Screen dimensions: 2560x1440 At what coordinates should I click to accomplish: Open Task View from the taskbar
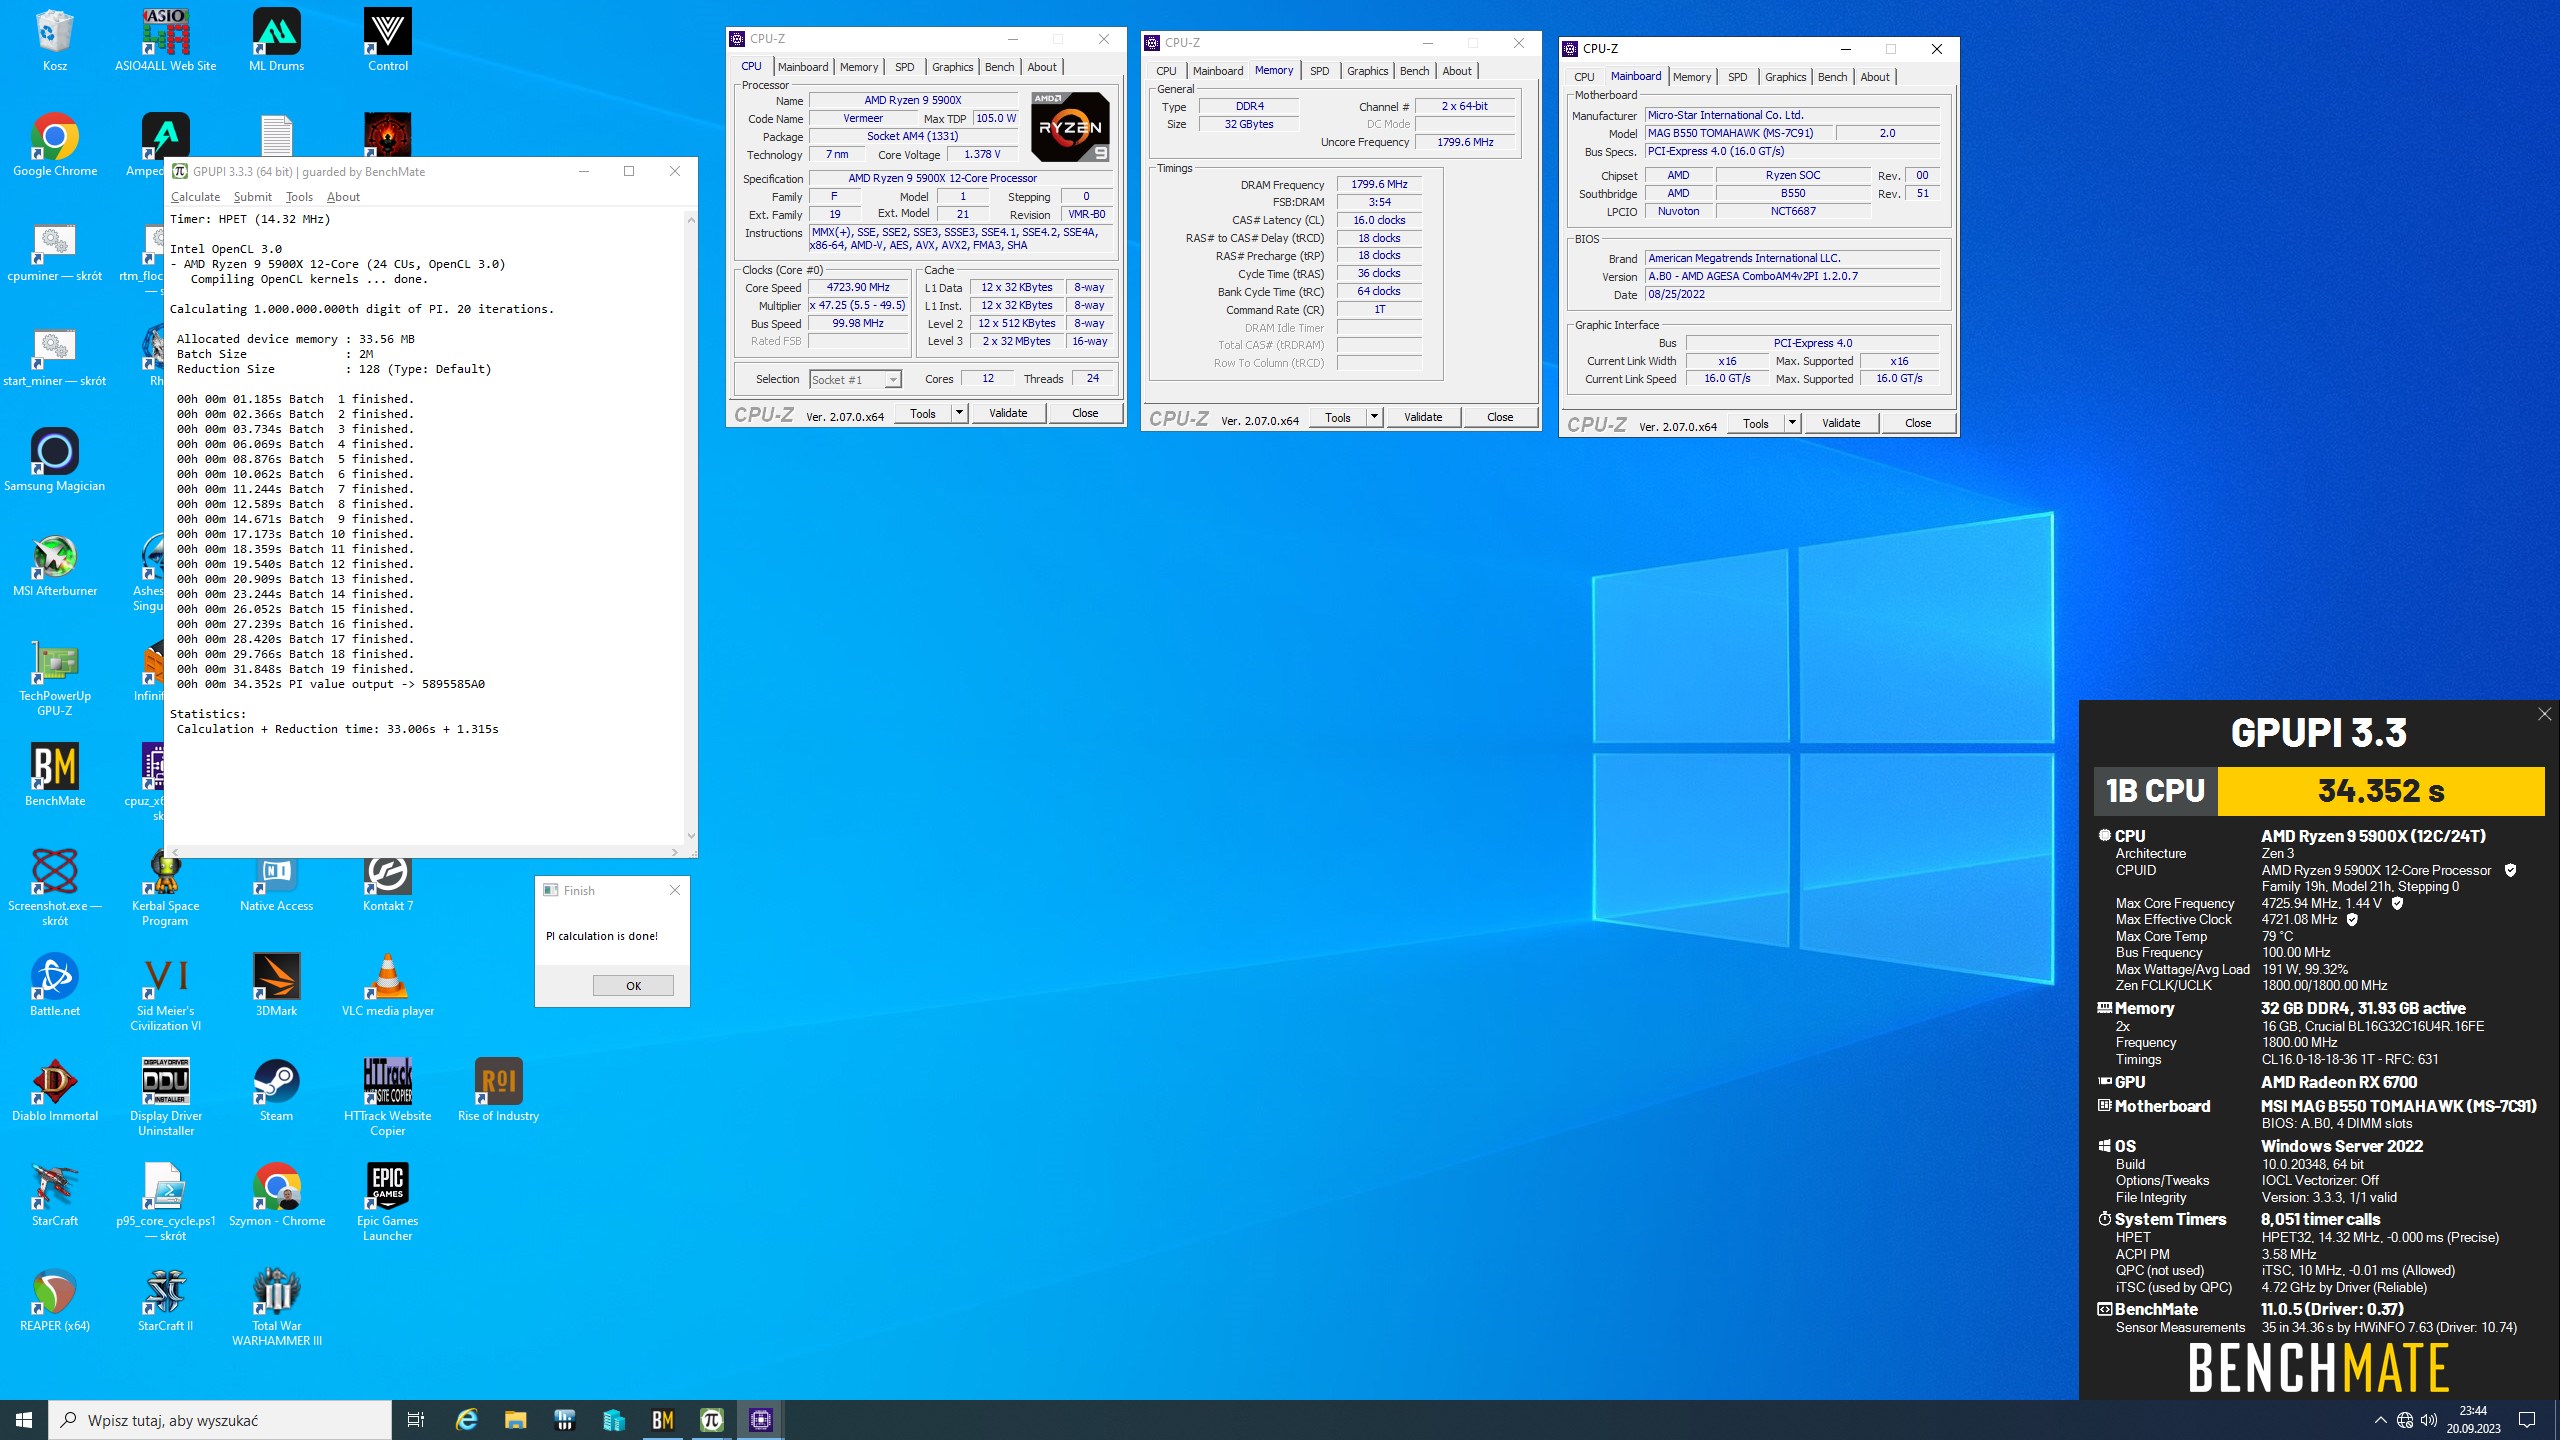coord(416,1420)
